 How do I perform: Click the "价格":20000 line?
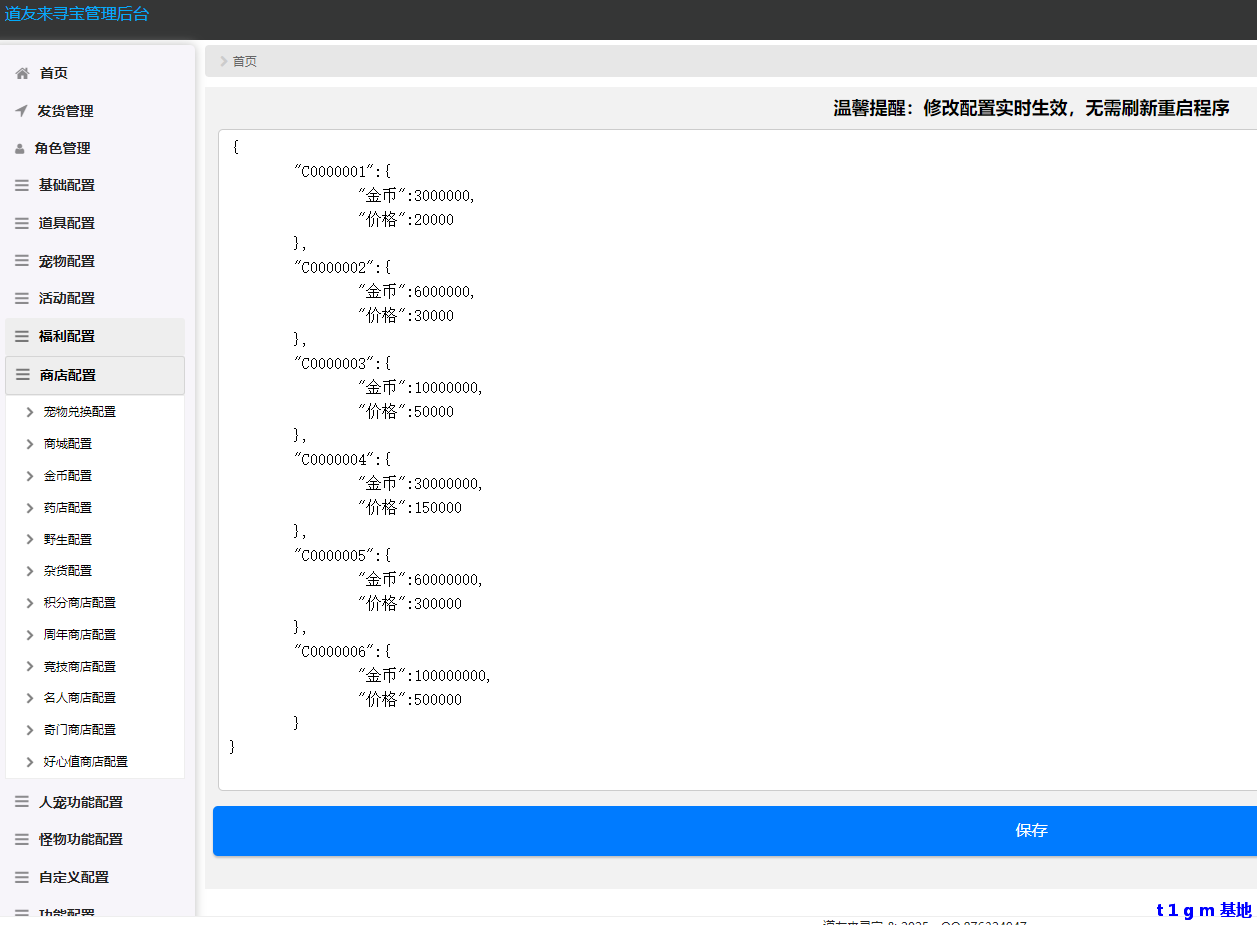tap(406, 219)
